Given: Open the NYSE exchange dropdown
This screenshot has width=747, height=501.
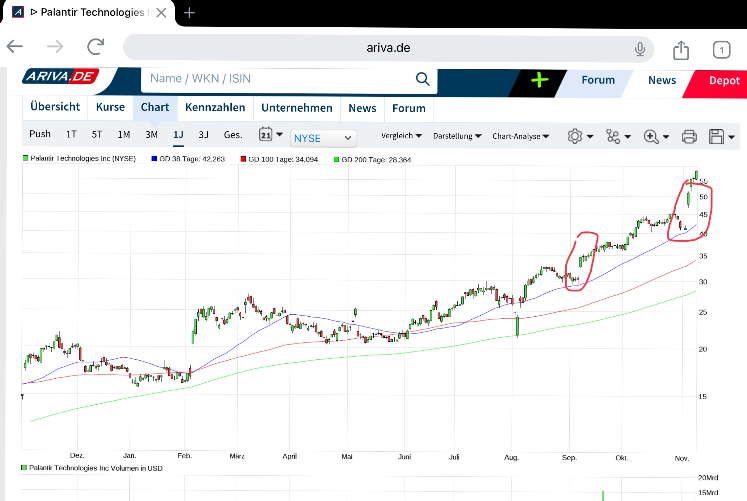Looking at the screenshot, I should (322, 137).
